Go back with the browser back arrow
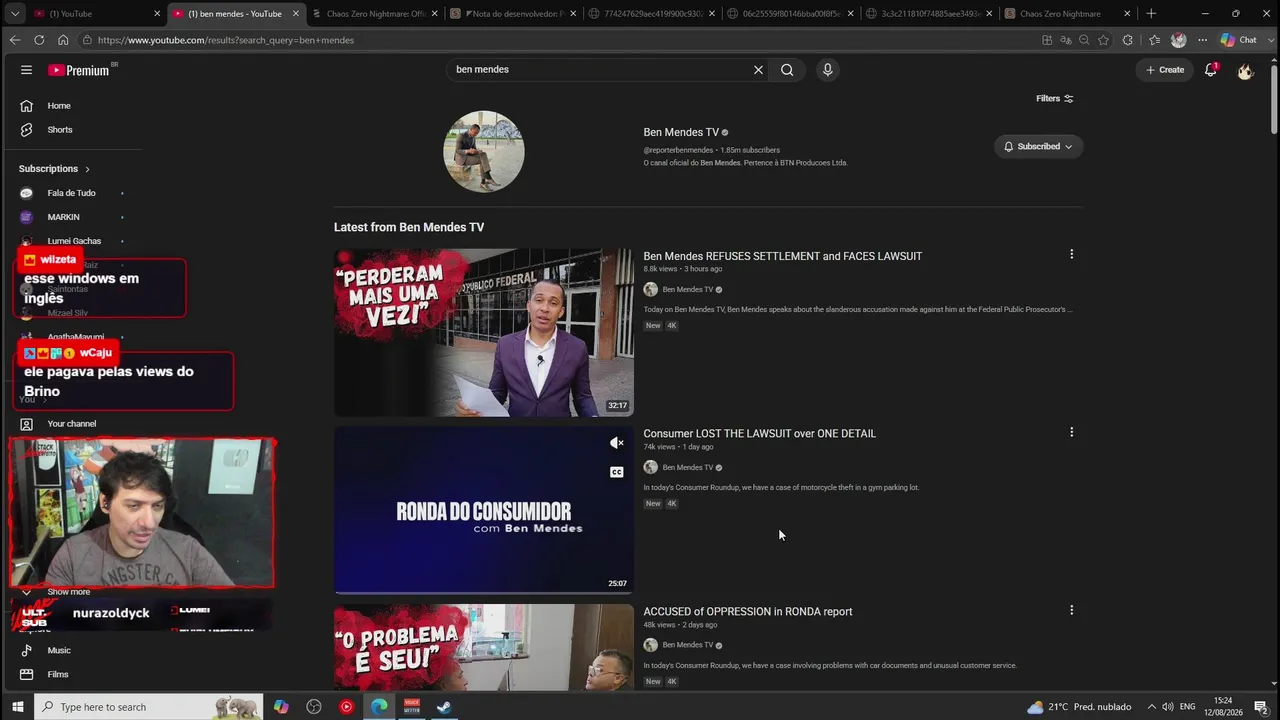Image resolution: width=1280 pixels, height=720 pixels. [x=14, y=40]
